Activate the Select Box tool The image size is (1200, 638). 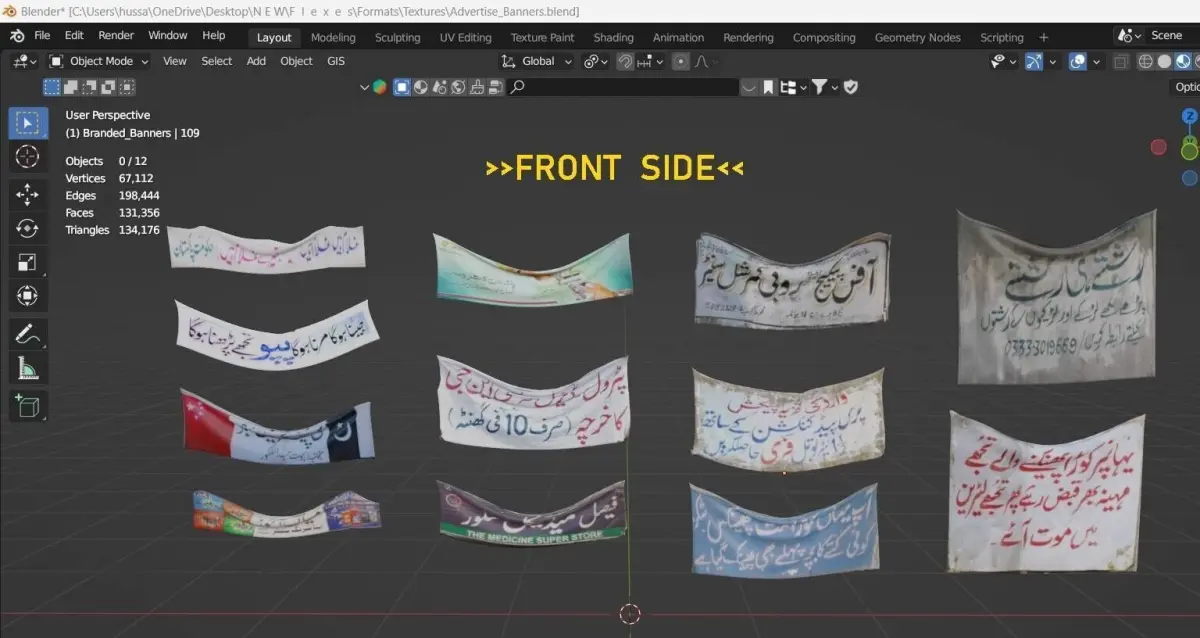click(x=28, y=123)
